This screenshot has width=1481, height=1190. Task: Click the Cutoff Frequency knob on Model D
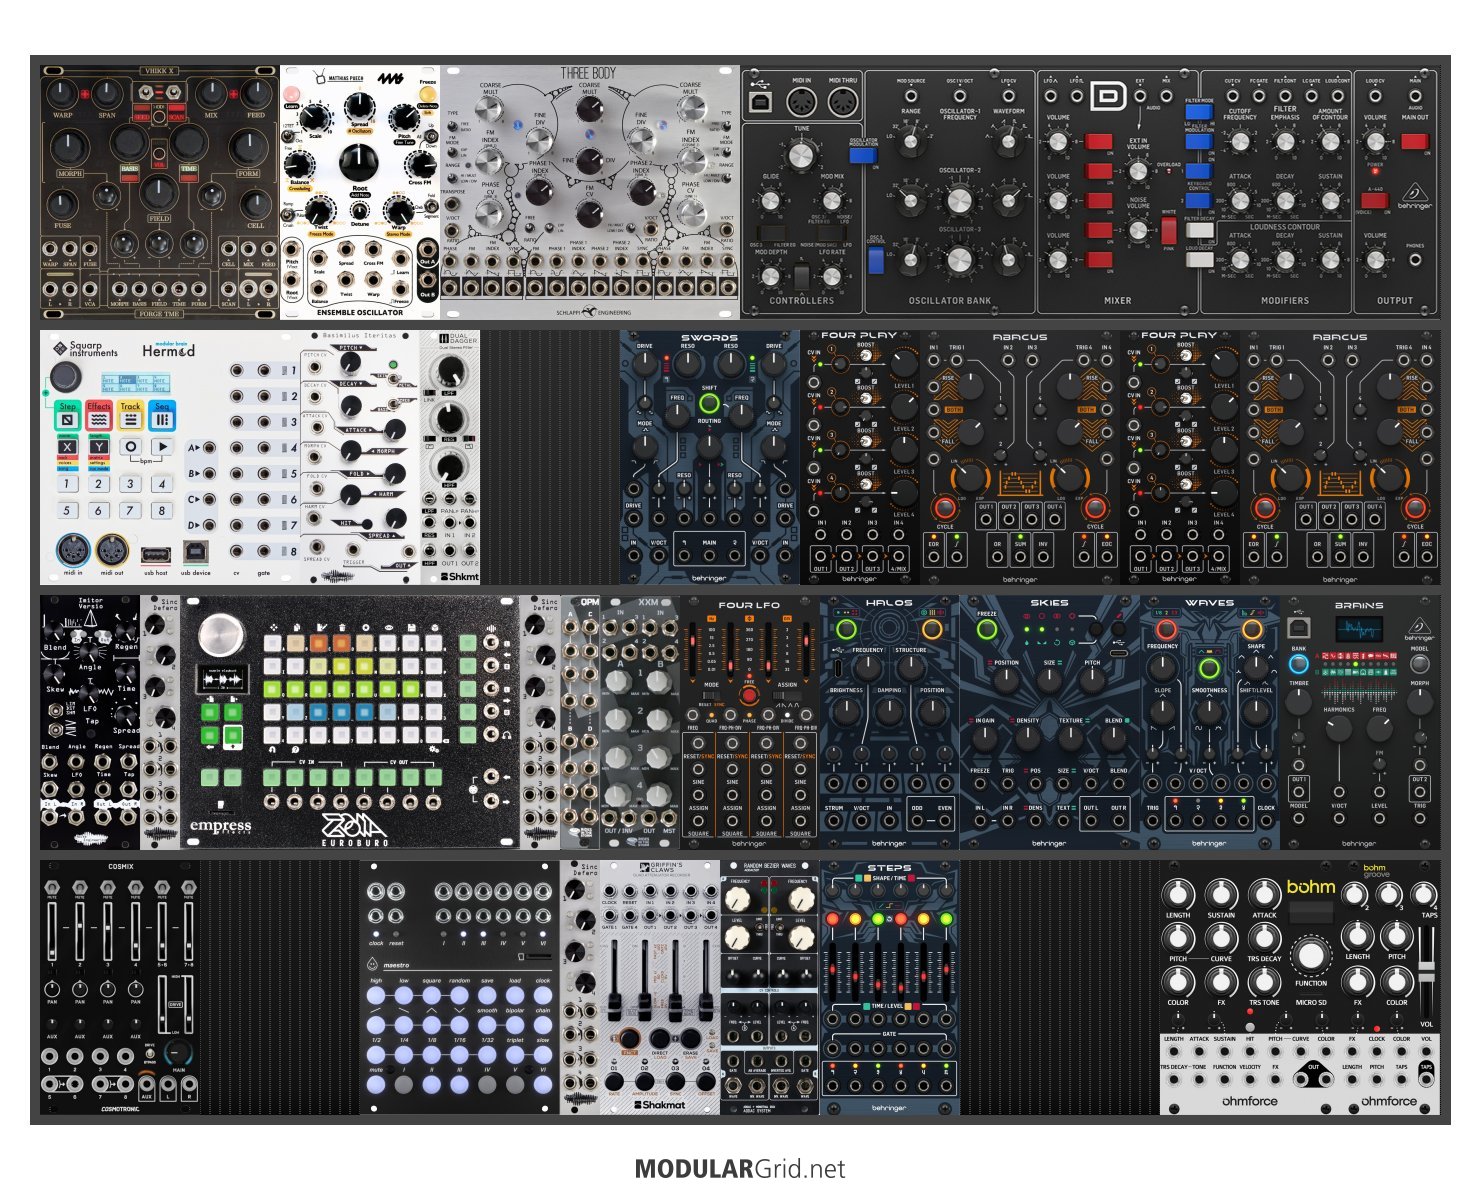(x=1240, y=141)
